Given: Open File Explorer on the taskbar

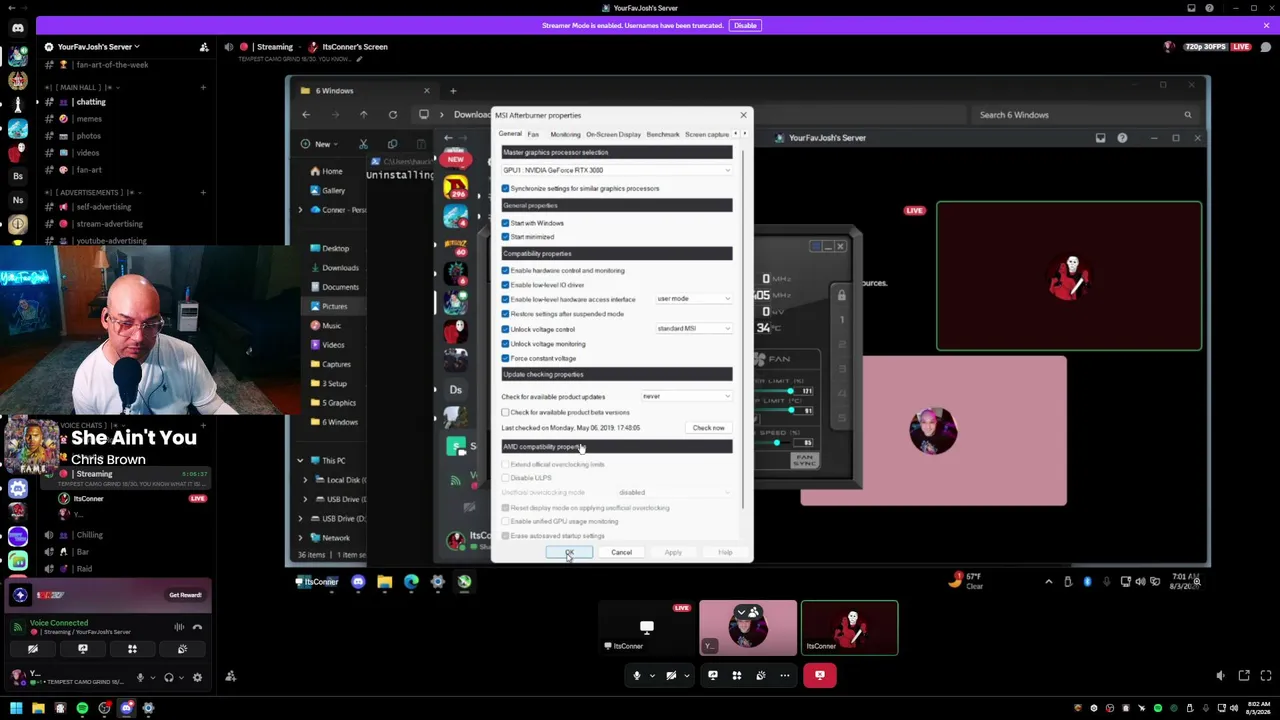Looking at the screenshot, I should click(38, 709).
